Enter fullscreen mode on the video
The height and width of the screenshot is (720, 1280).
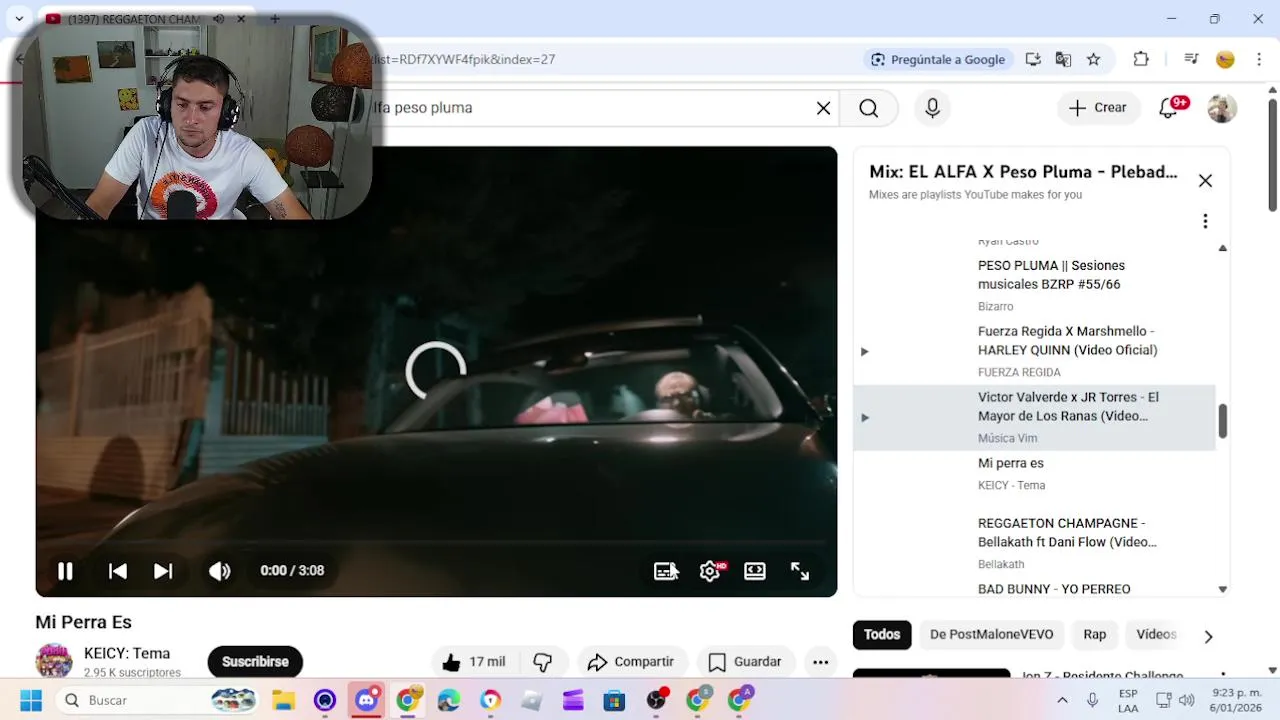800,571
